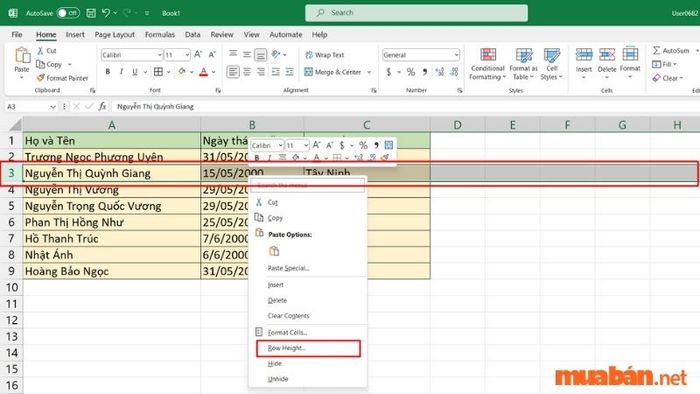Click the Select All corner triangle
Image resolution: width=700 pixels, height=394 pixels.
coord(14,125)
